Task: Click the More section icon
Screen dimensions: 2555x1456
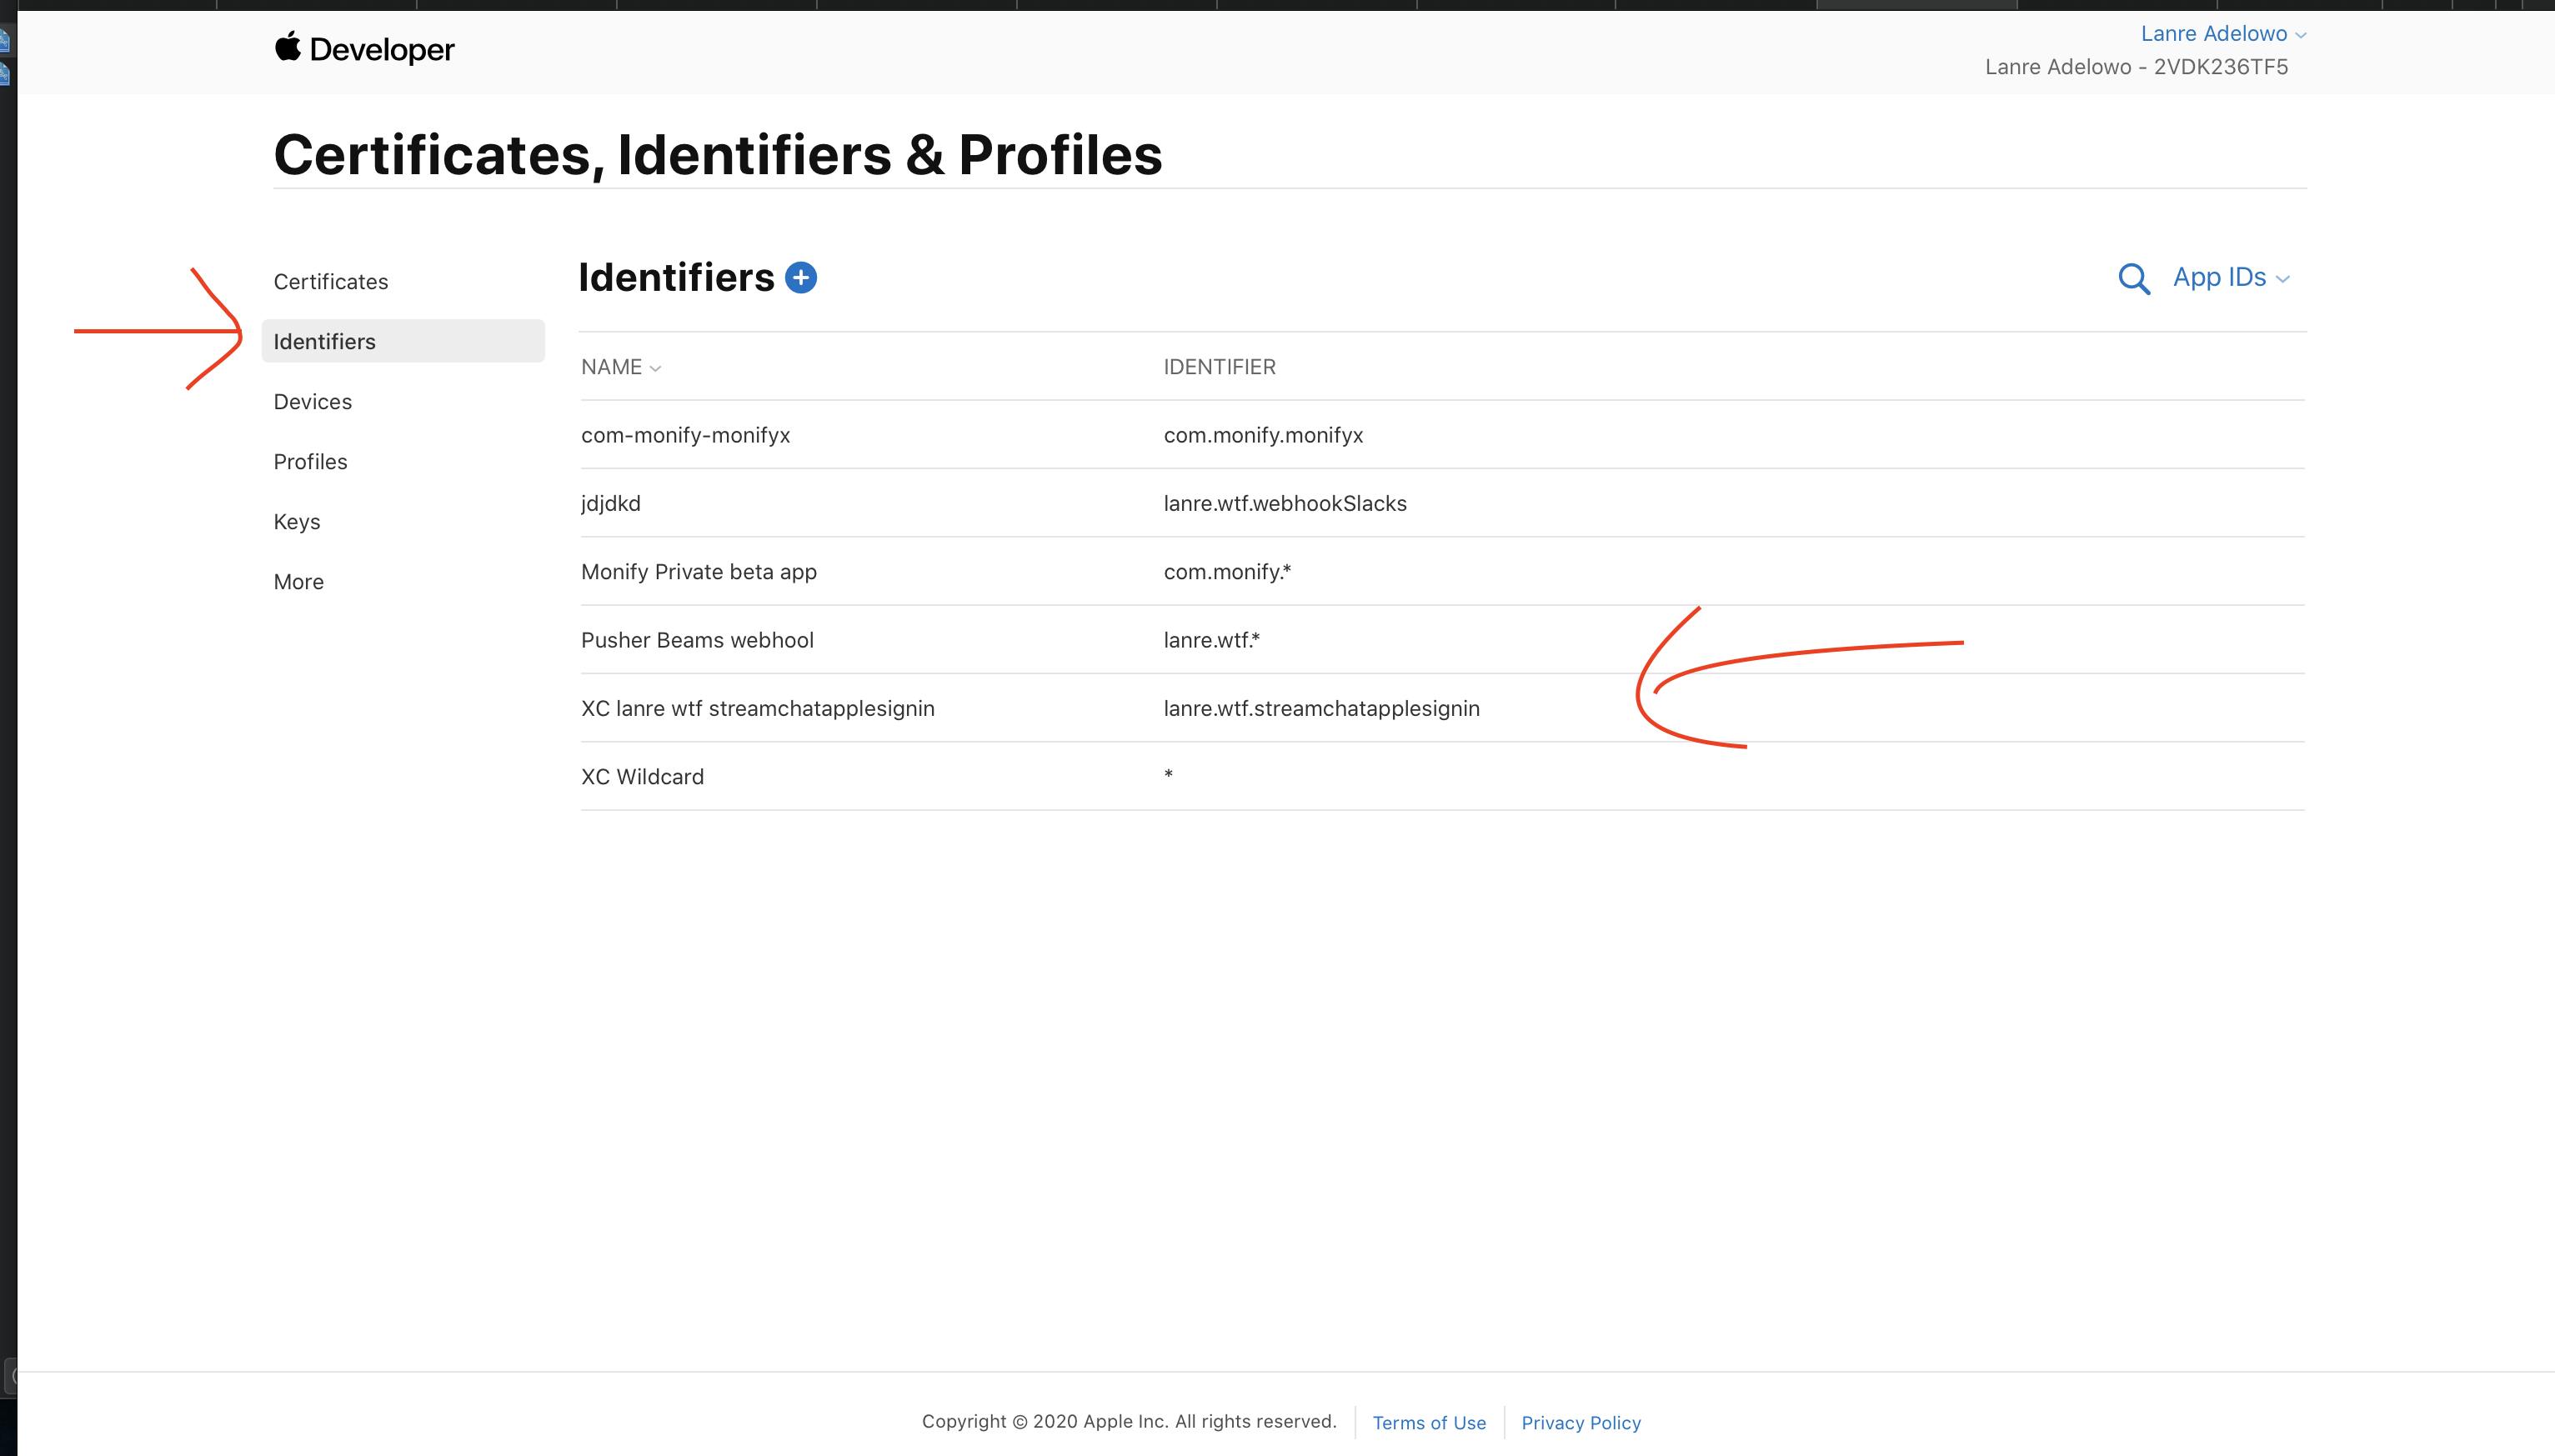Action: [x=298, y=581]
